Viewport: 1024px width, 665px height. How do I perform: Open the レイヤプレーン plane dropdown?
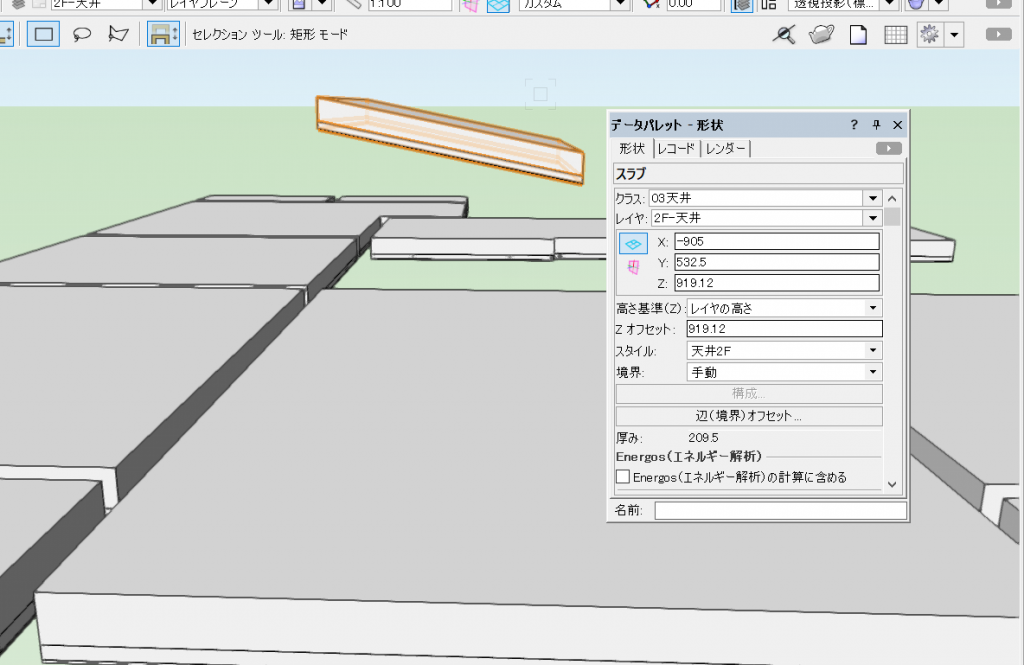tap(268, 4)
